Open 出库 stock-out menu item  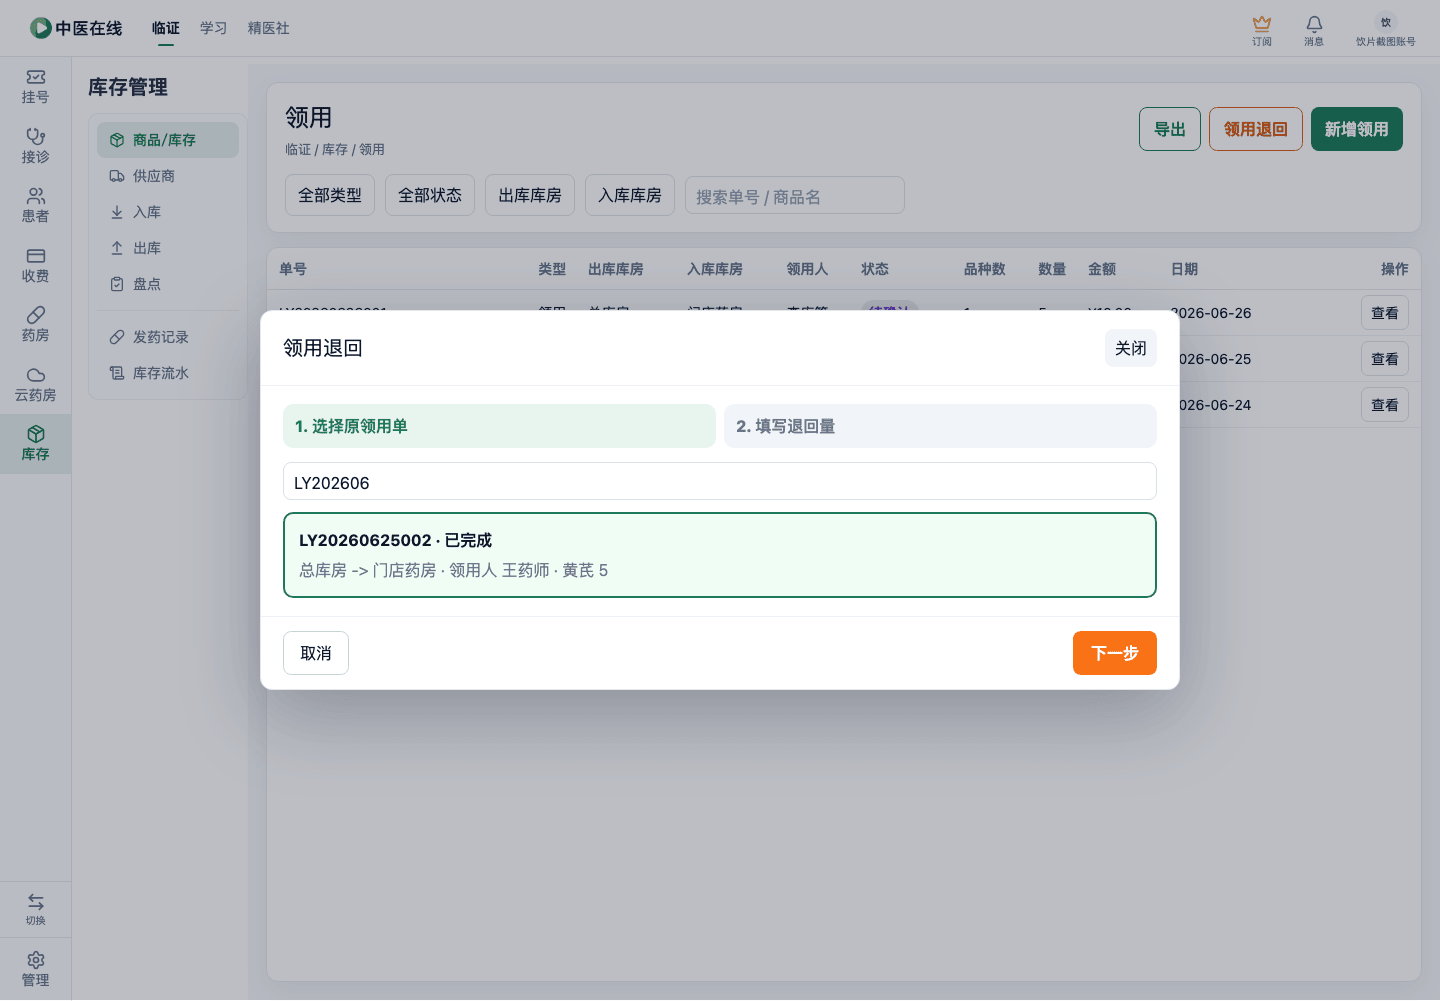click(168, 248)
